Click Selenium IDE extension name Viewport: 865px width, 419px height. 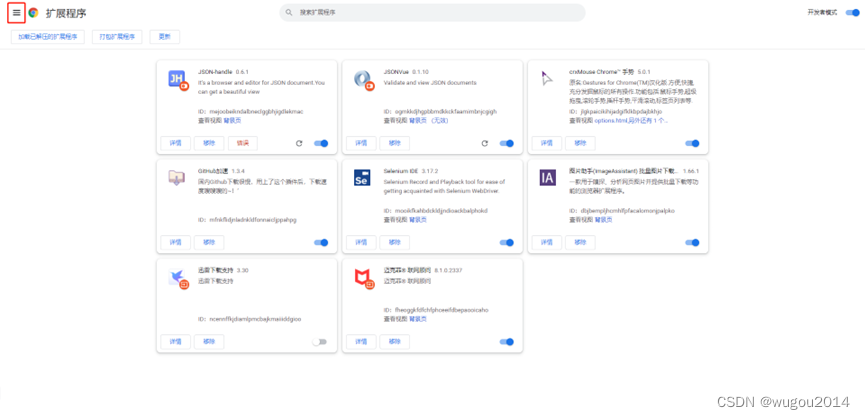[401, 171]
